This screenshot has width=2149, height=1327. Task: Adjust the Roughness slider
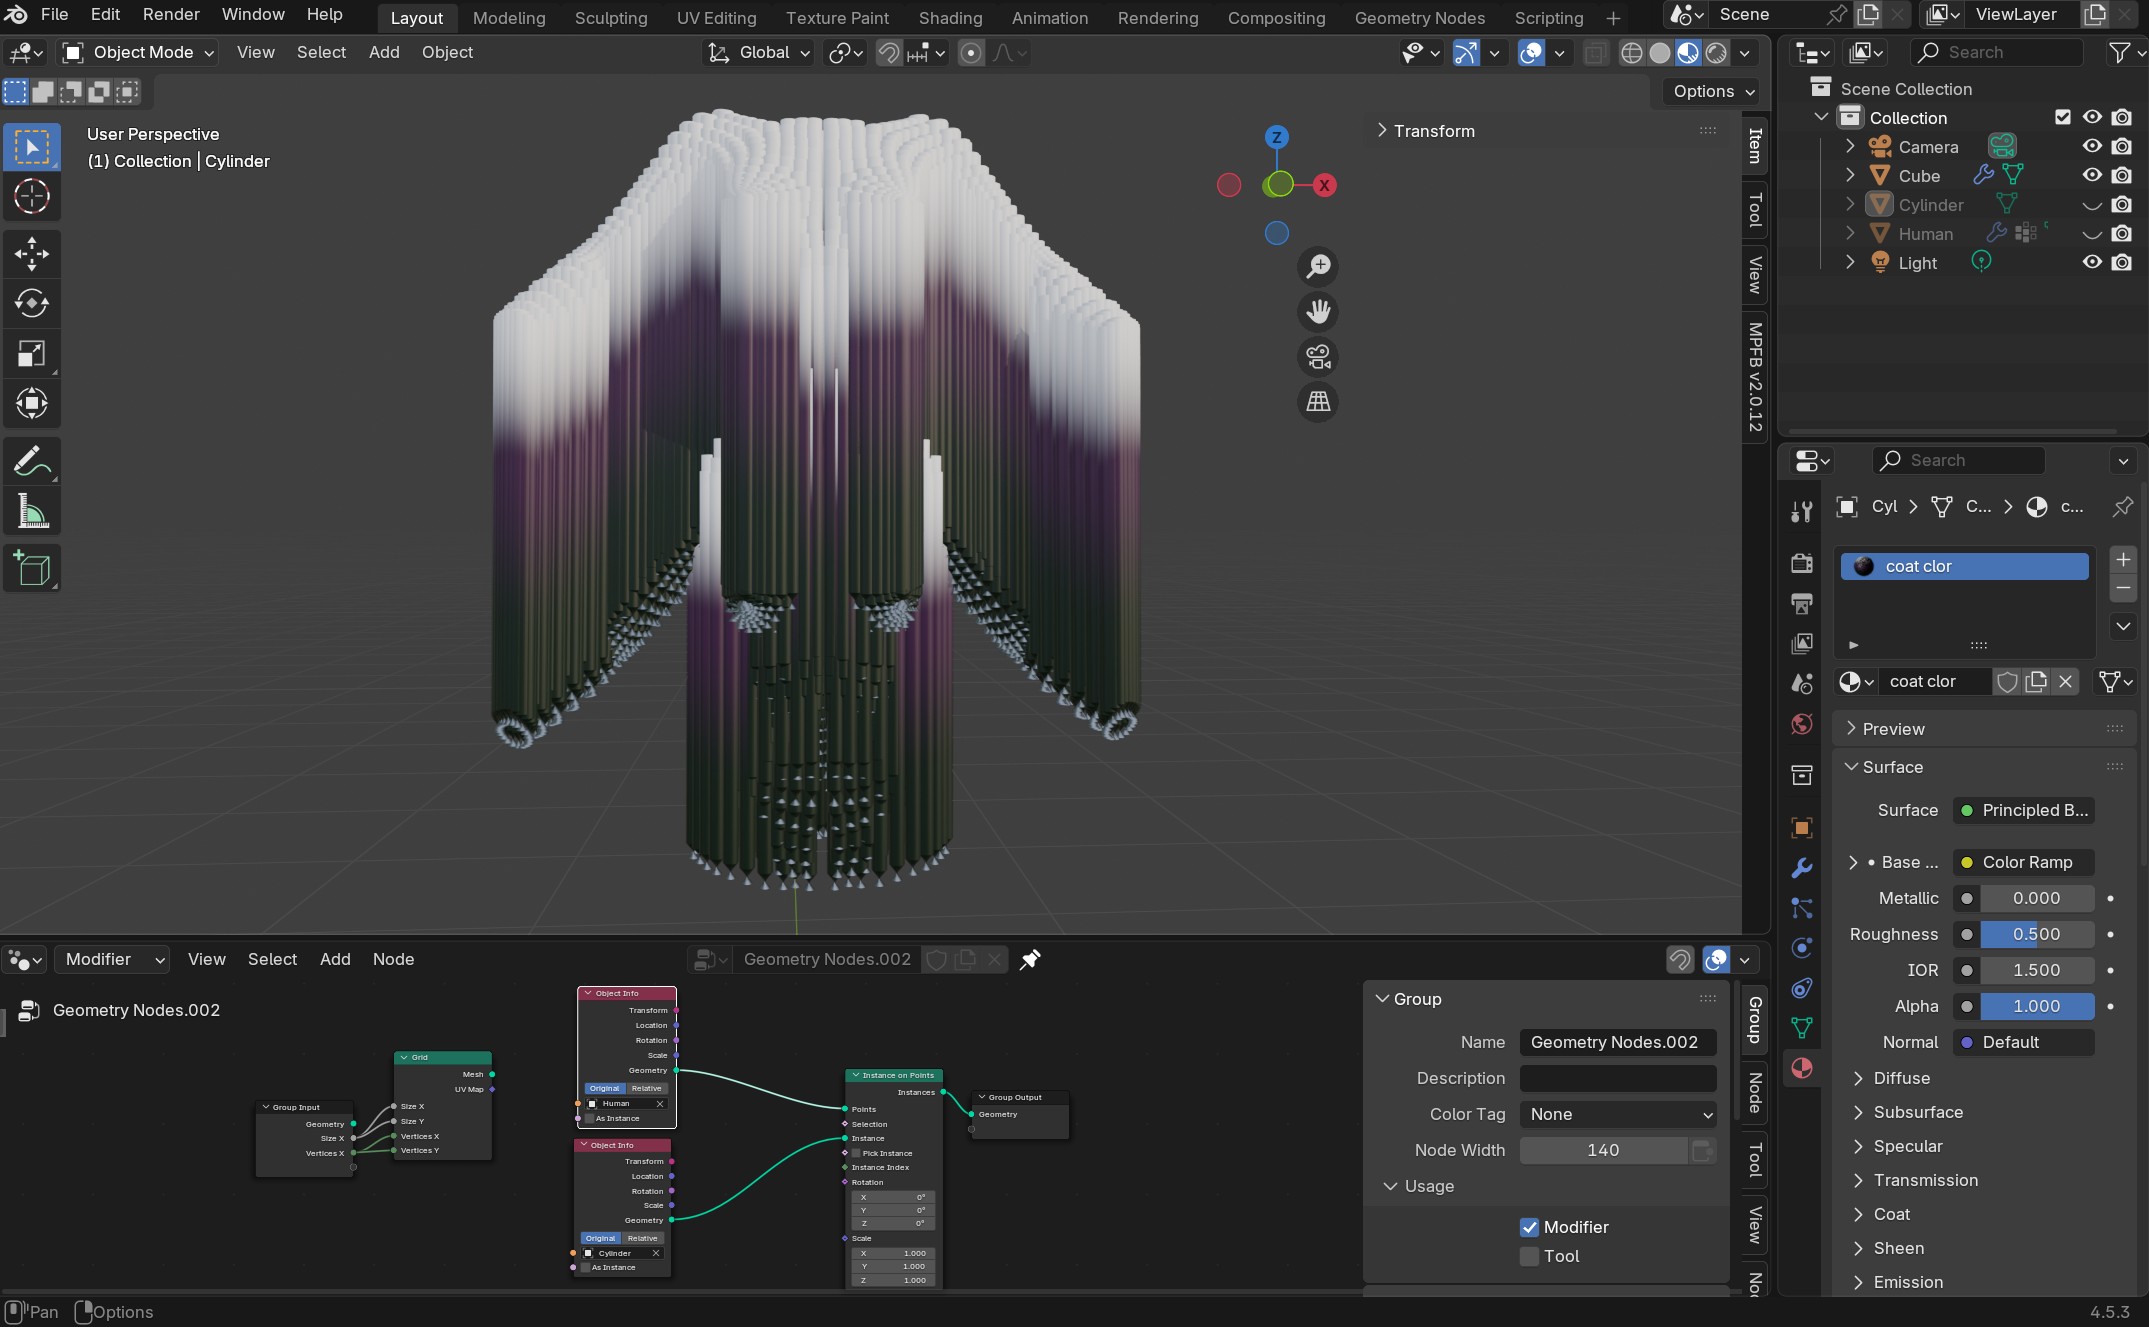point(2036,934)
